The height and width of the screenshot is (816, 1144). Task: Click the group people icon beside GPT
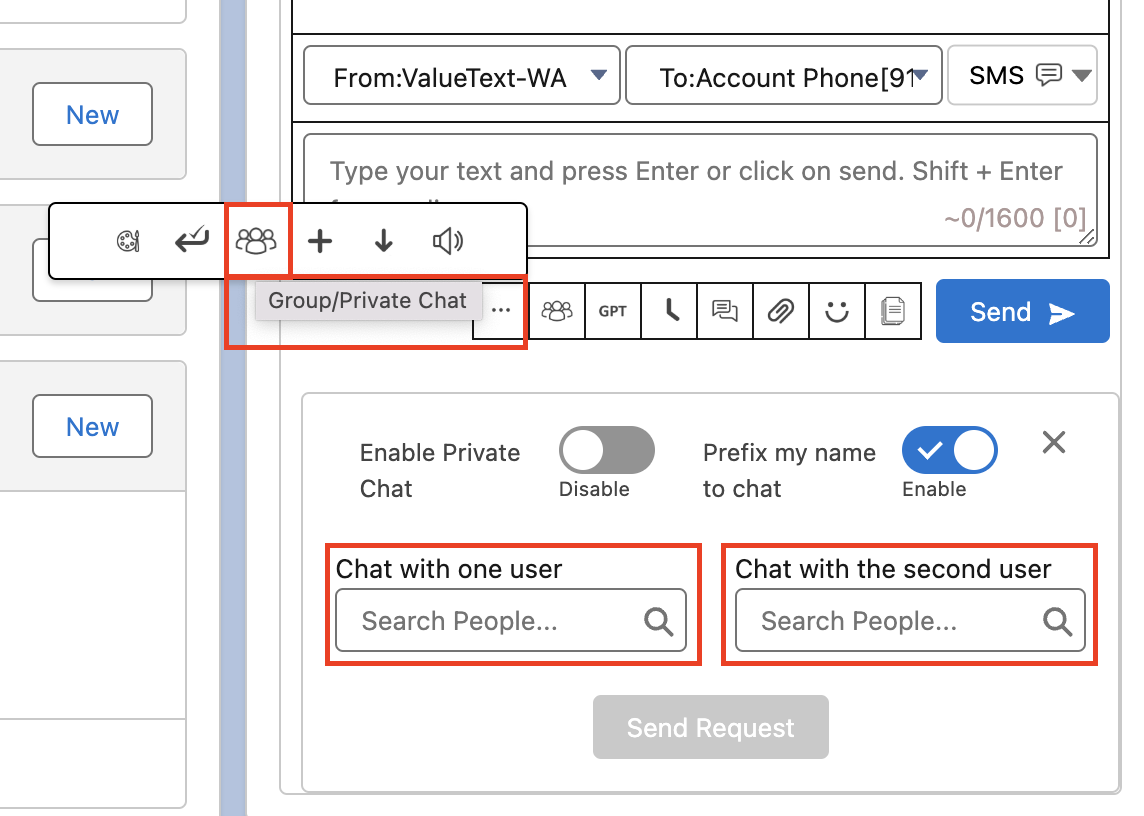coord(557,311)
